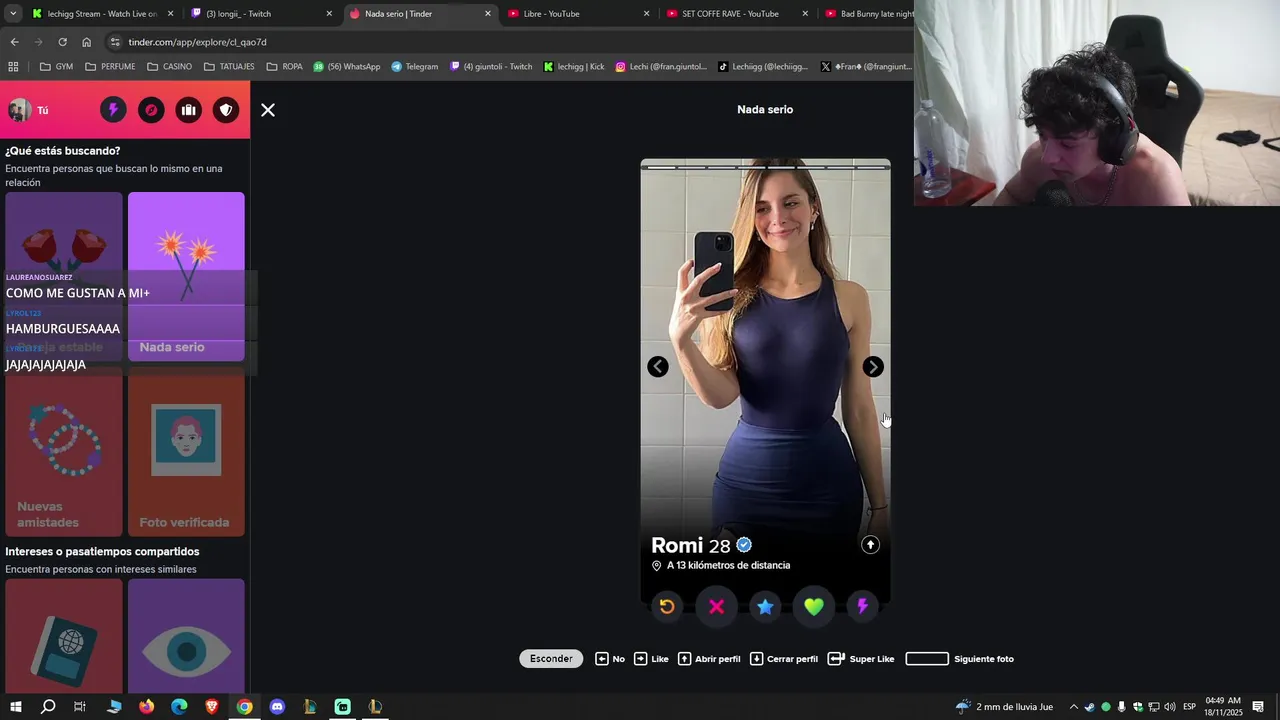Click the Siguiente foto spacebar hint
1280x720 pixels.
click(x=960, y=659)
